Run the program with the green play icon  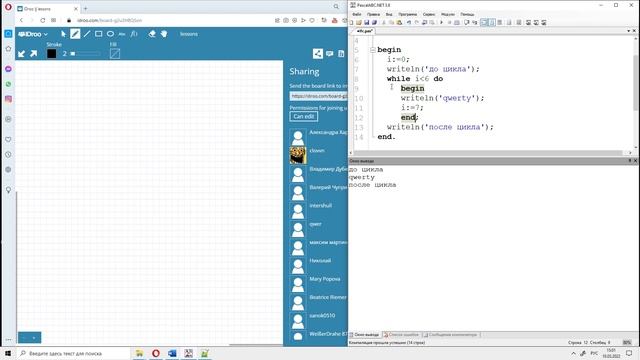(x=441, y=22)
